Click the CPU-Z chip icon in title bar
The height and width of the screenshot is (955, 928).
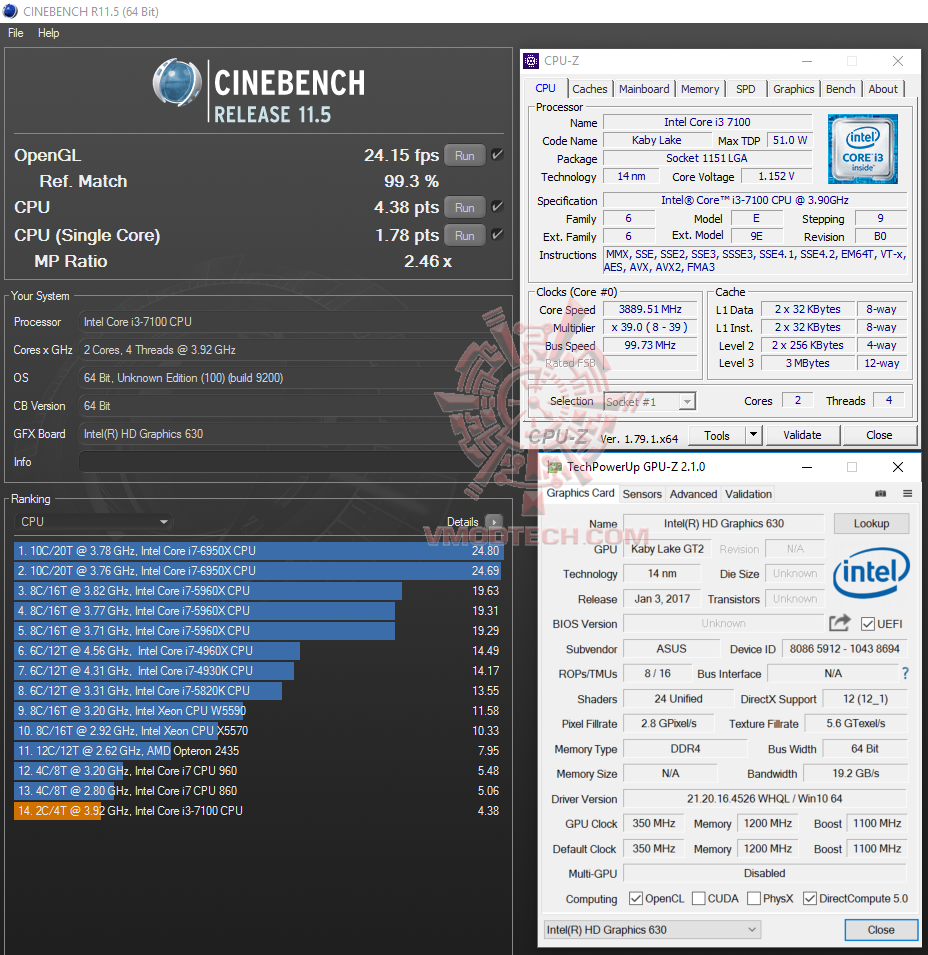tap(532, 61)
